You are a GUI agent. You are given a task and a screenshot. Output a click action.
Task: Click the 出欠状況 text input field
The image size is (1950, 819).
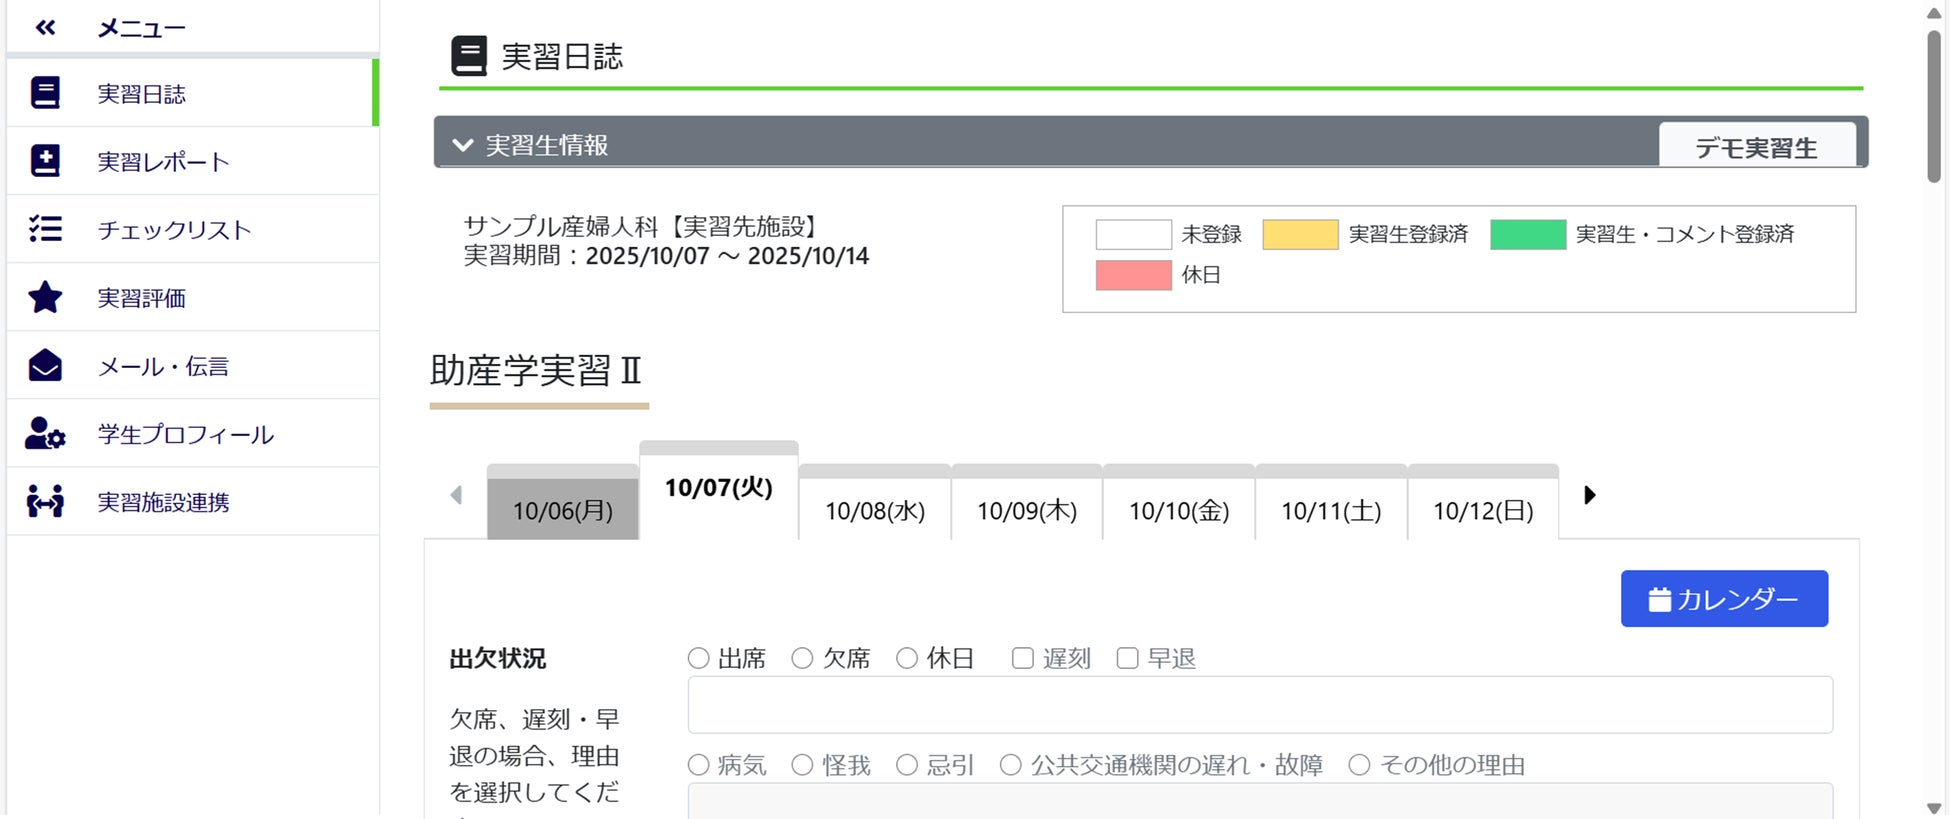1260,705
